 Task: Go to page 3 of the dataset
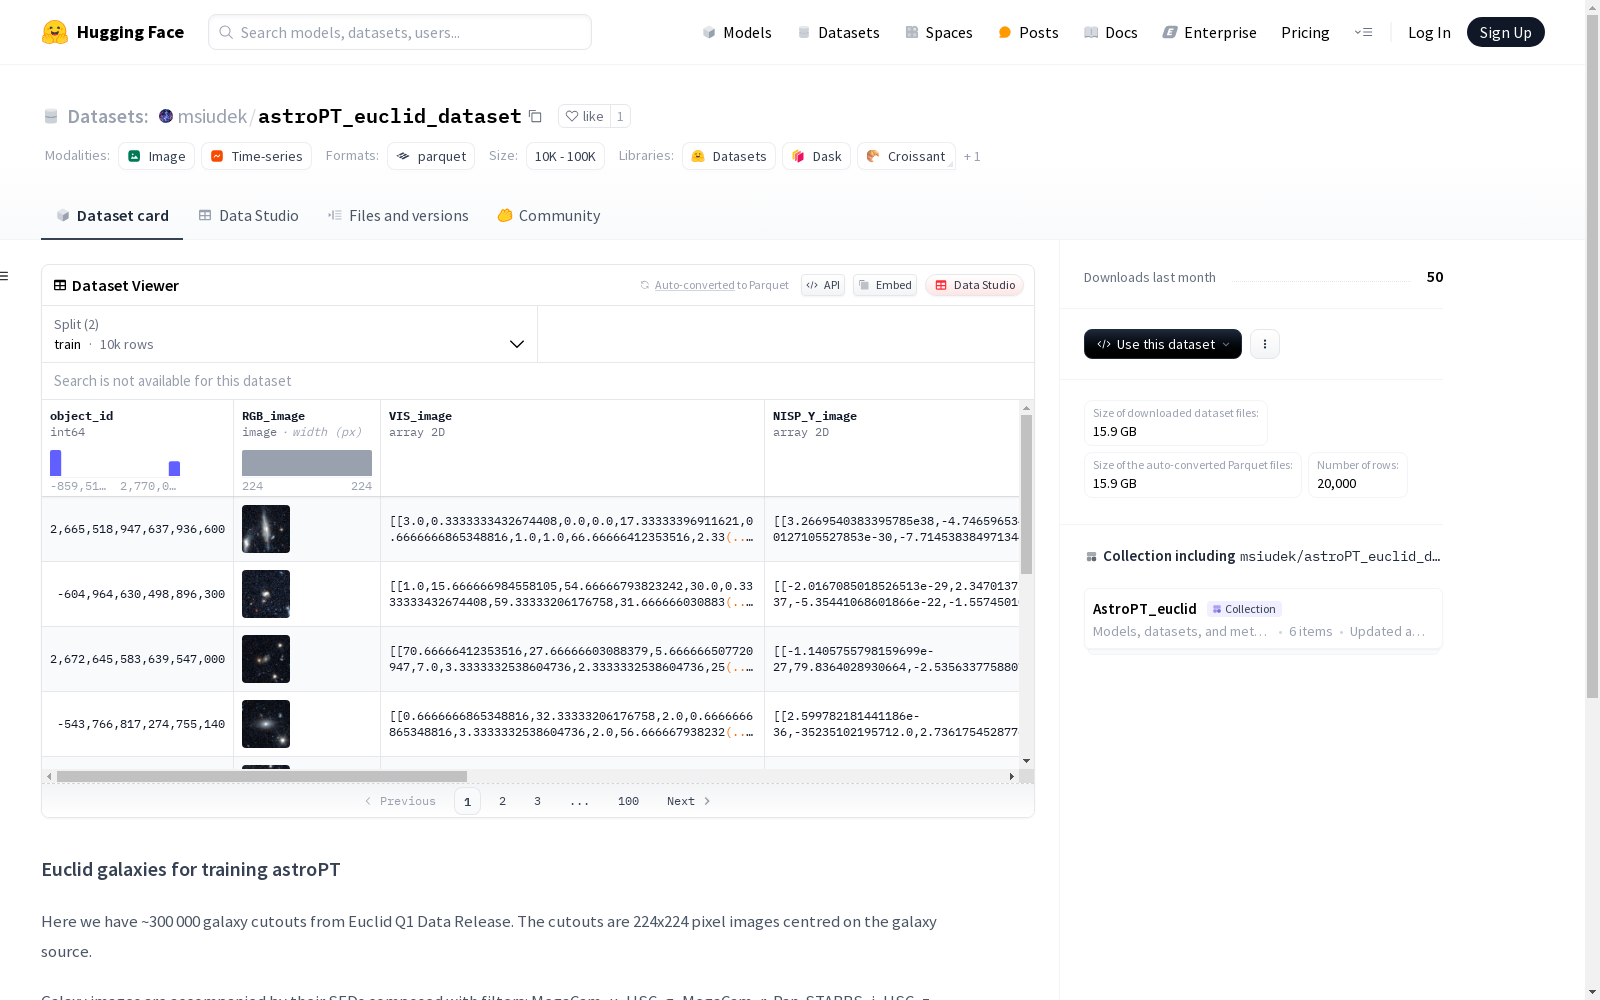pos(537,801)
